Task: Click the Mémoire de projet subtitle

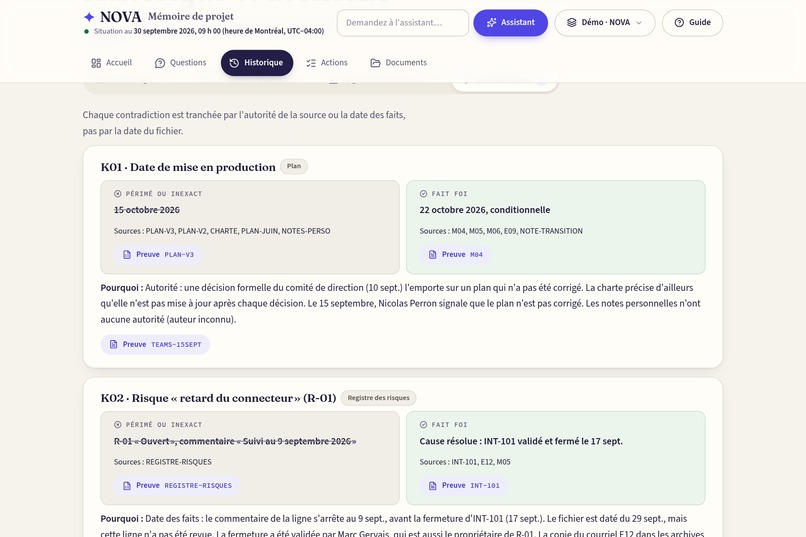Action: (191, 16)
